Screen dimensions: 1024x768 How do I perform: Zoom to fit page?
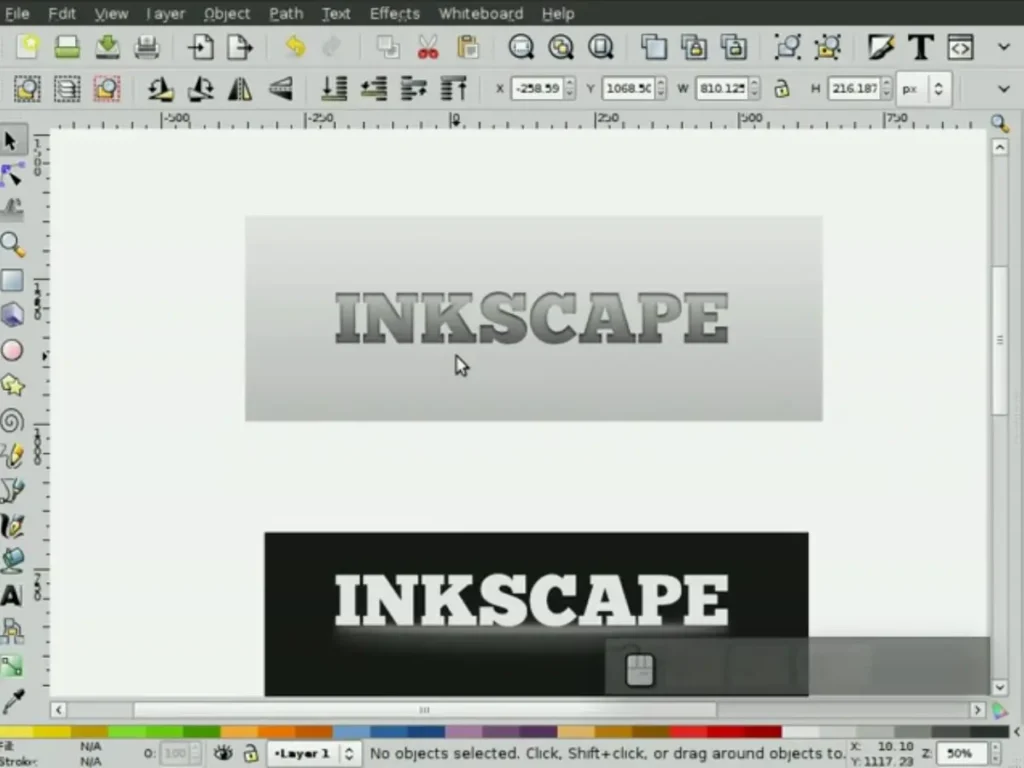pos(601,47)
